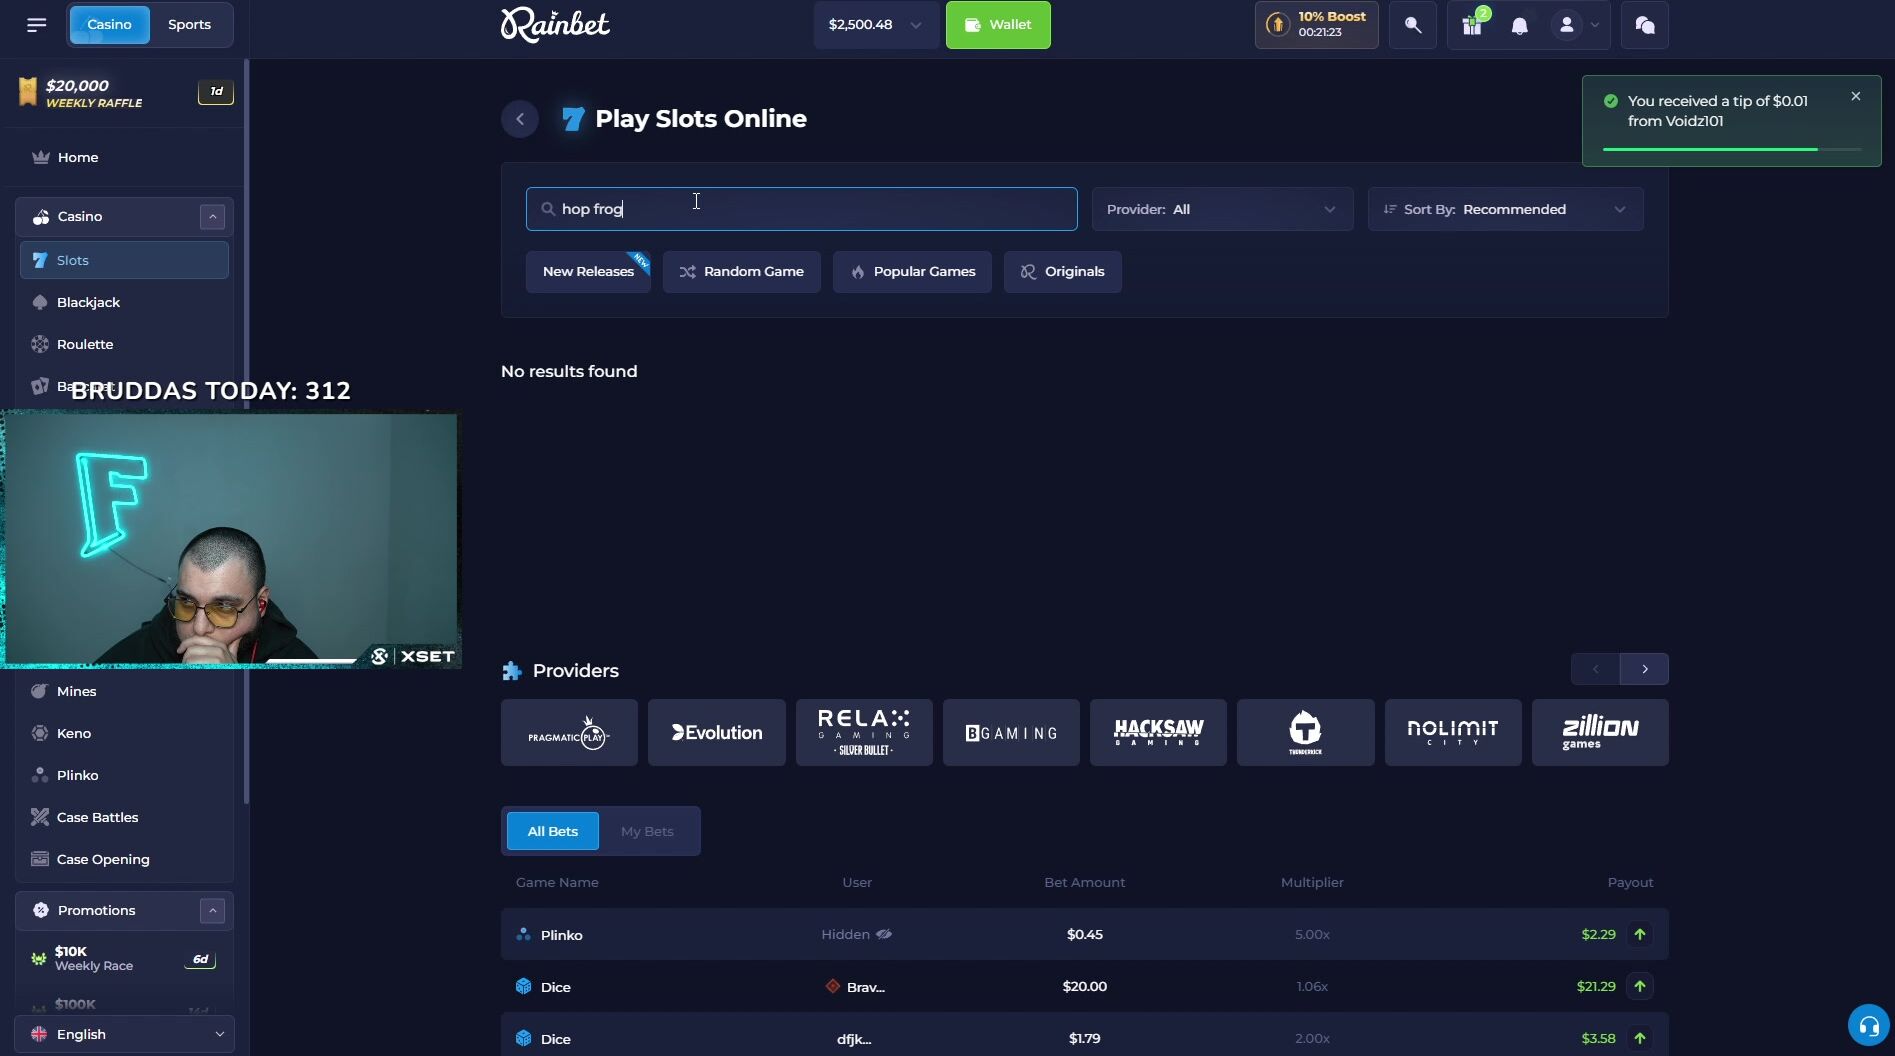The image size is (1895, 1056).
Task: Select Zillion Games provider
Action: (1600, 733)
